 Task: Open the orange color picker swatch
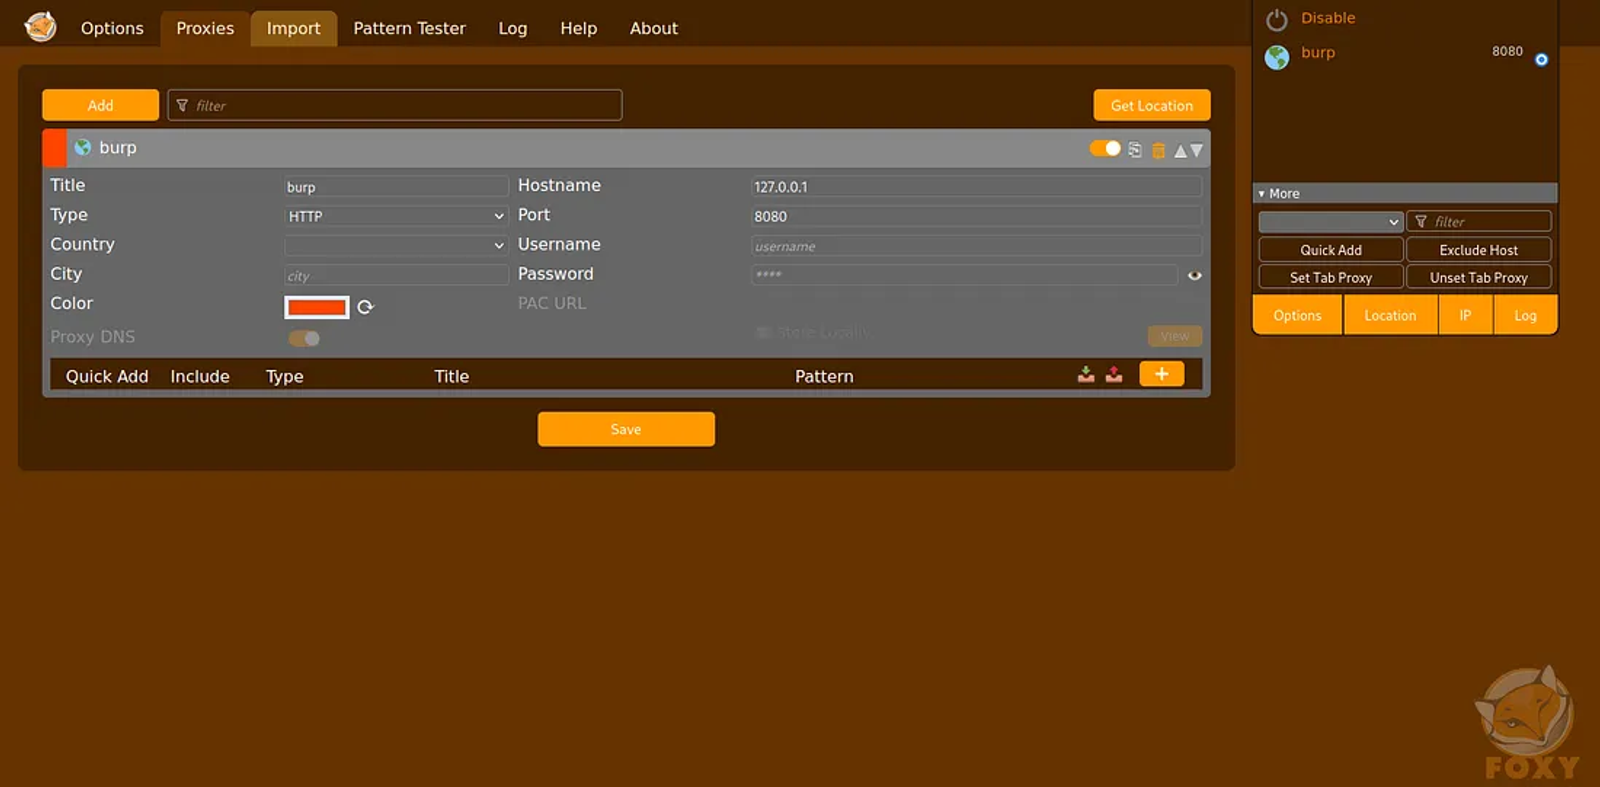317,307
